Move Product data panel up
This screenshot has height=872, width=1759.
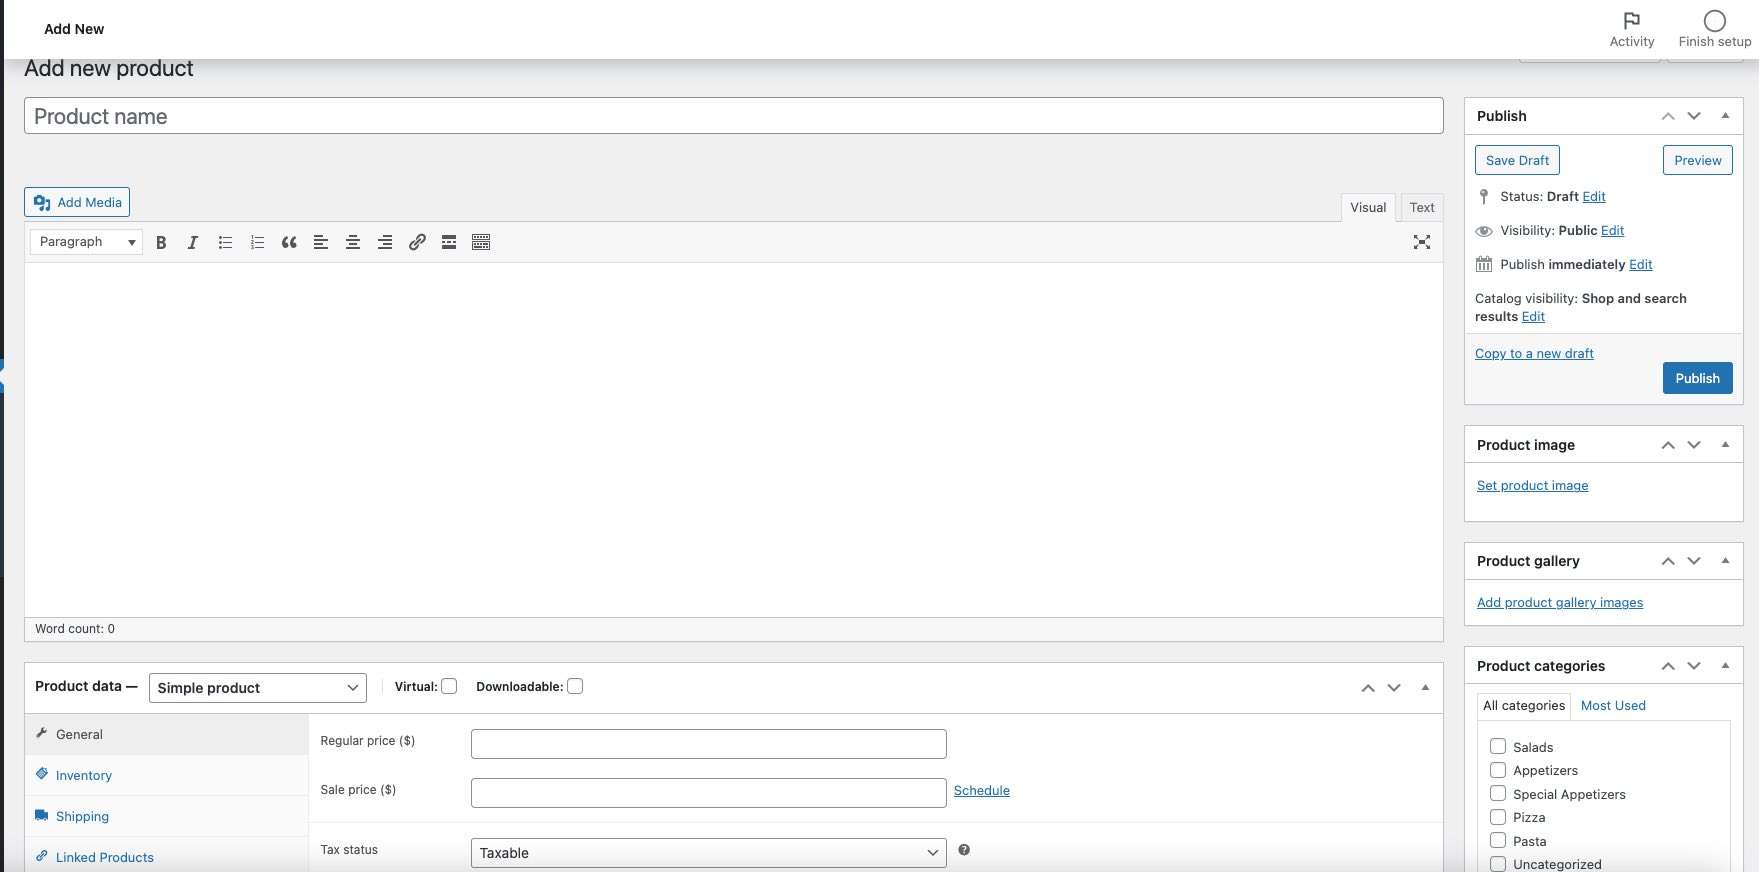pyautogui.click(x=1368, y=688)
